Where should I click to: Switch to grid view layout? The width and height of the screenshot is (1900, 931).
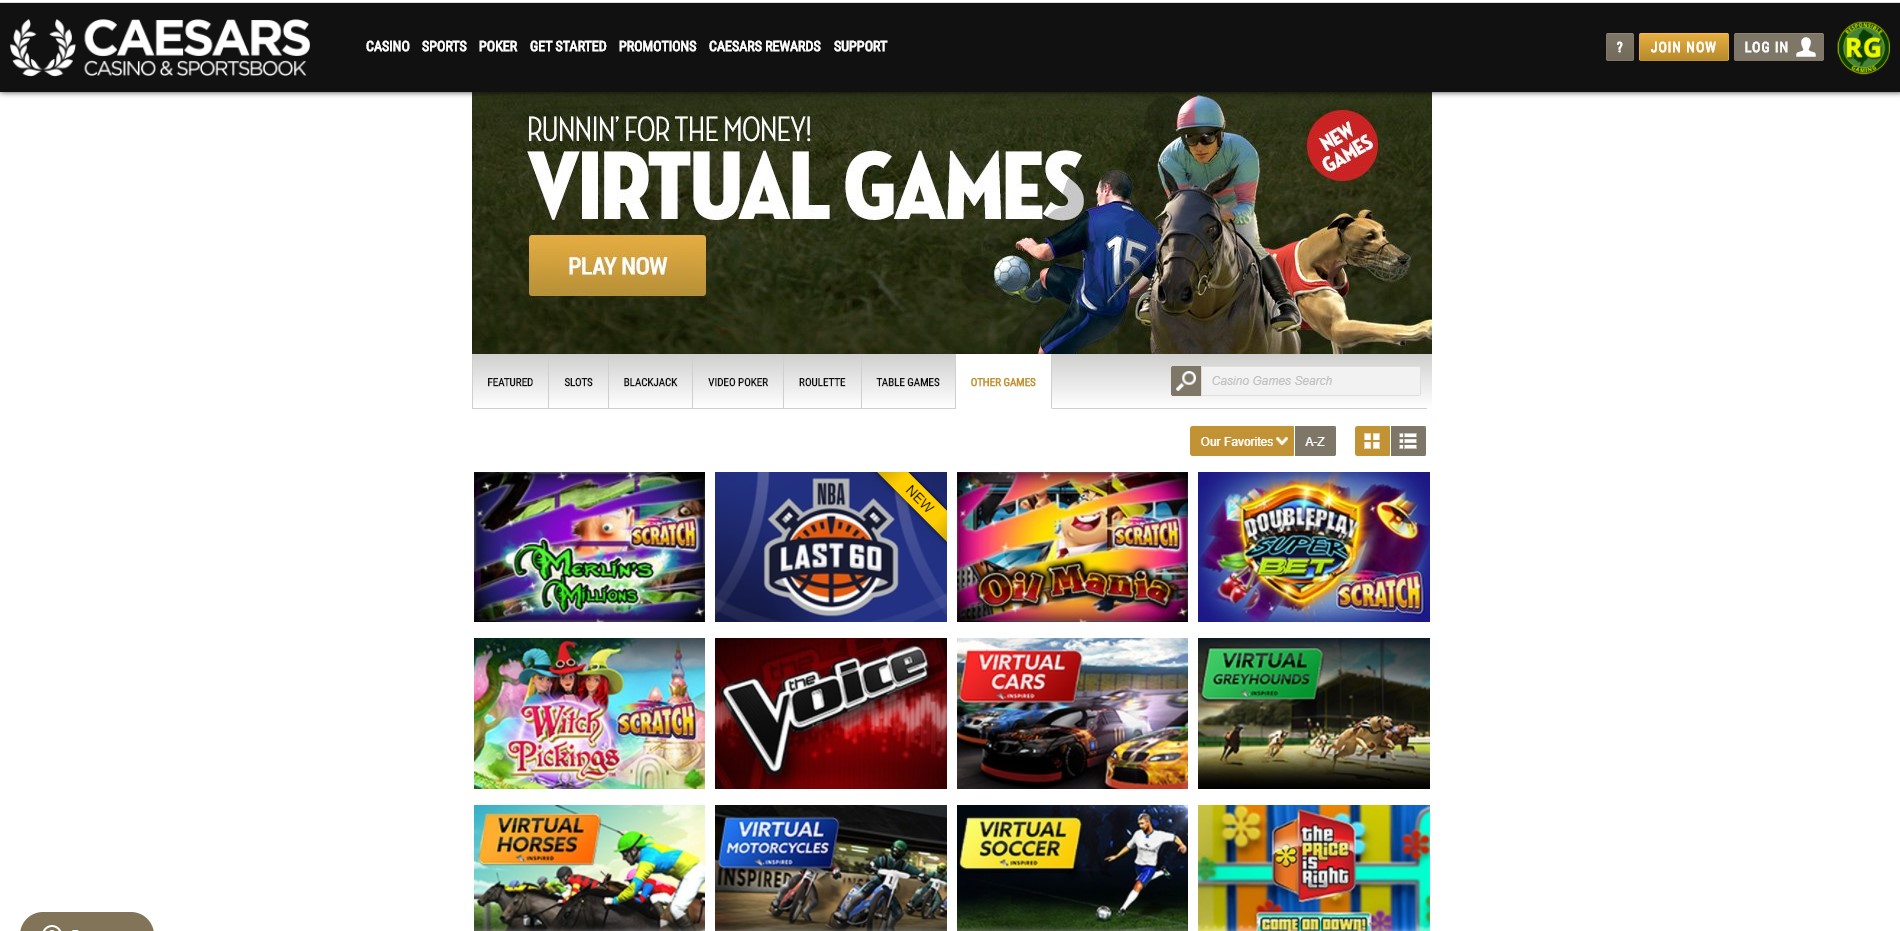(x=1372, y=441)
